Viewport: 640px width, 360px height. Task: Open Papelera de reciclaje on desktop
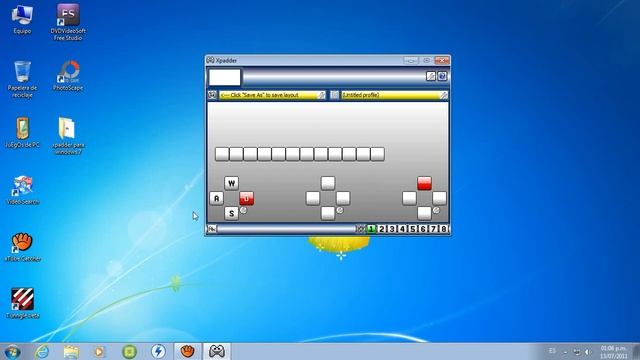click(22, 79)
